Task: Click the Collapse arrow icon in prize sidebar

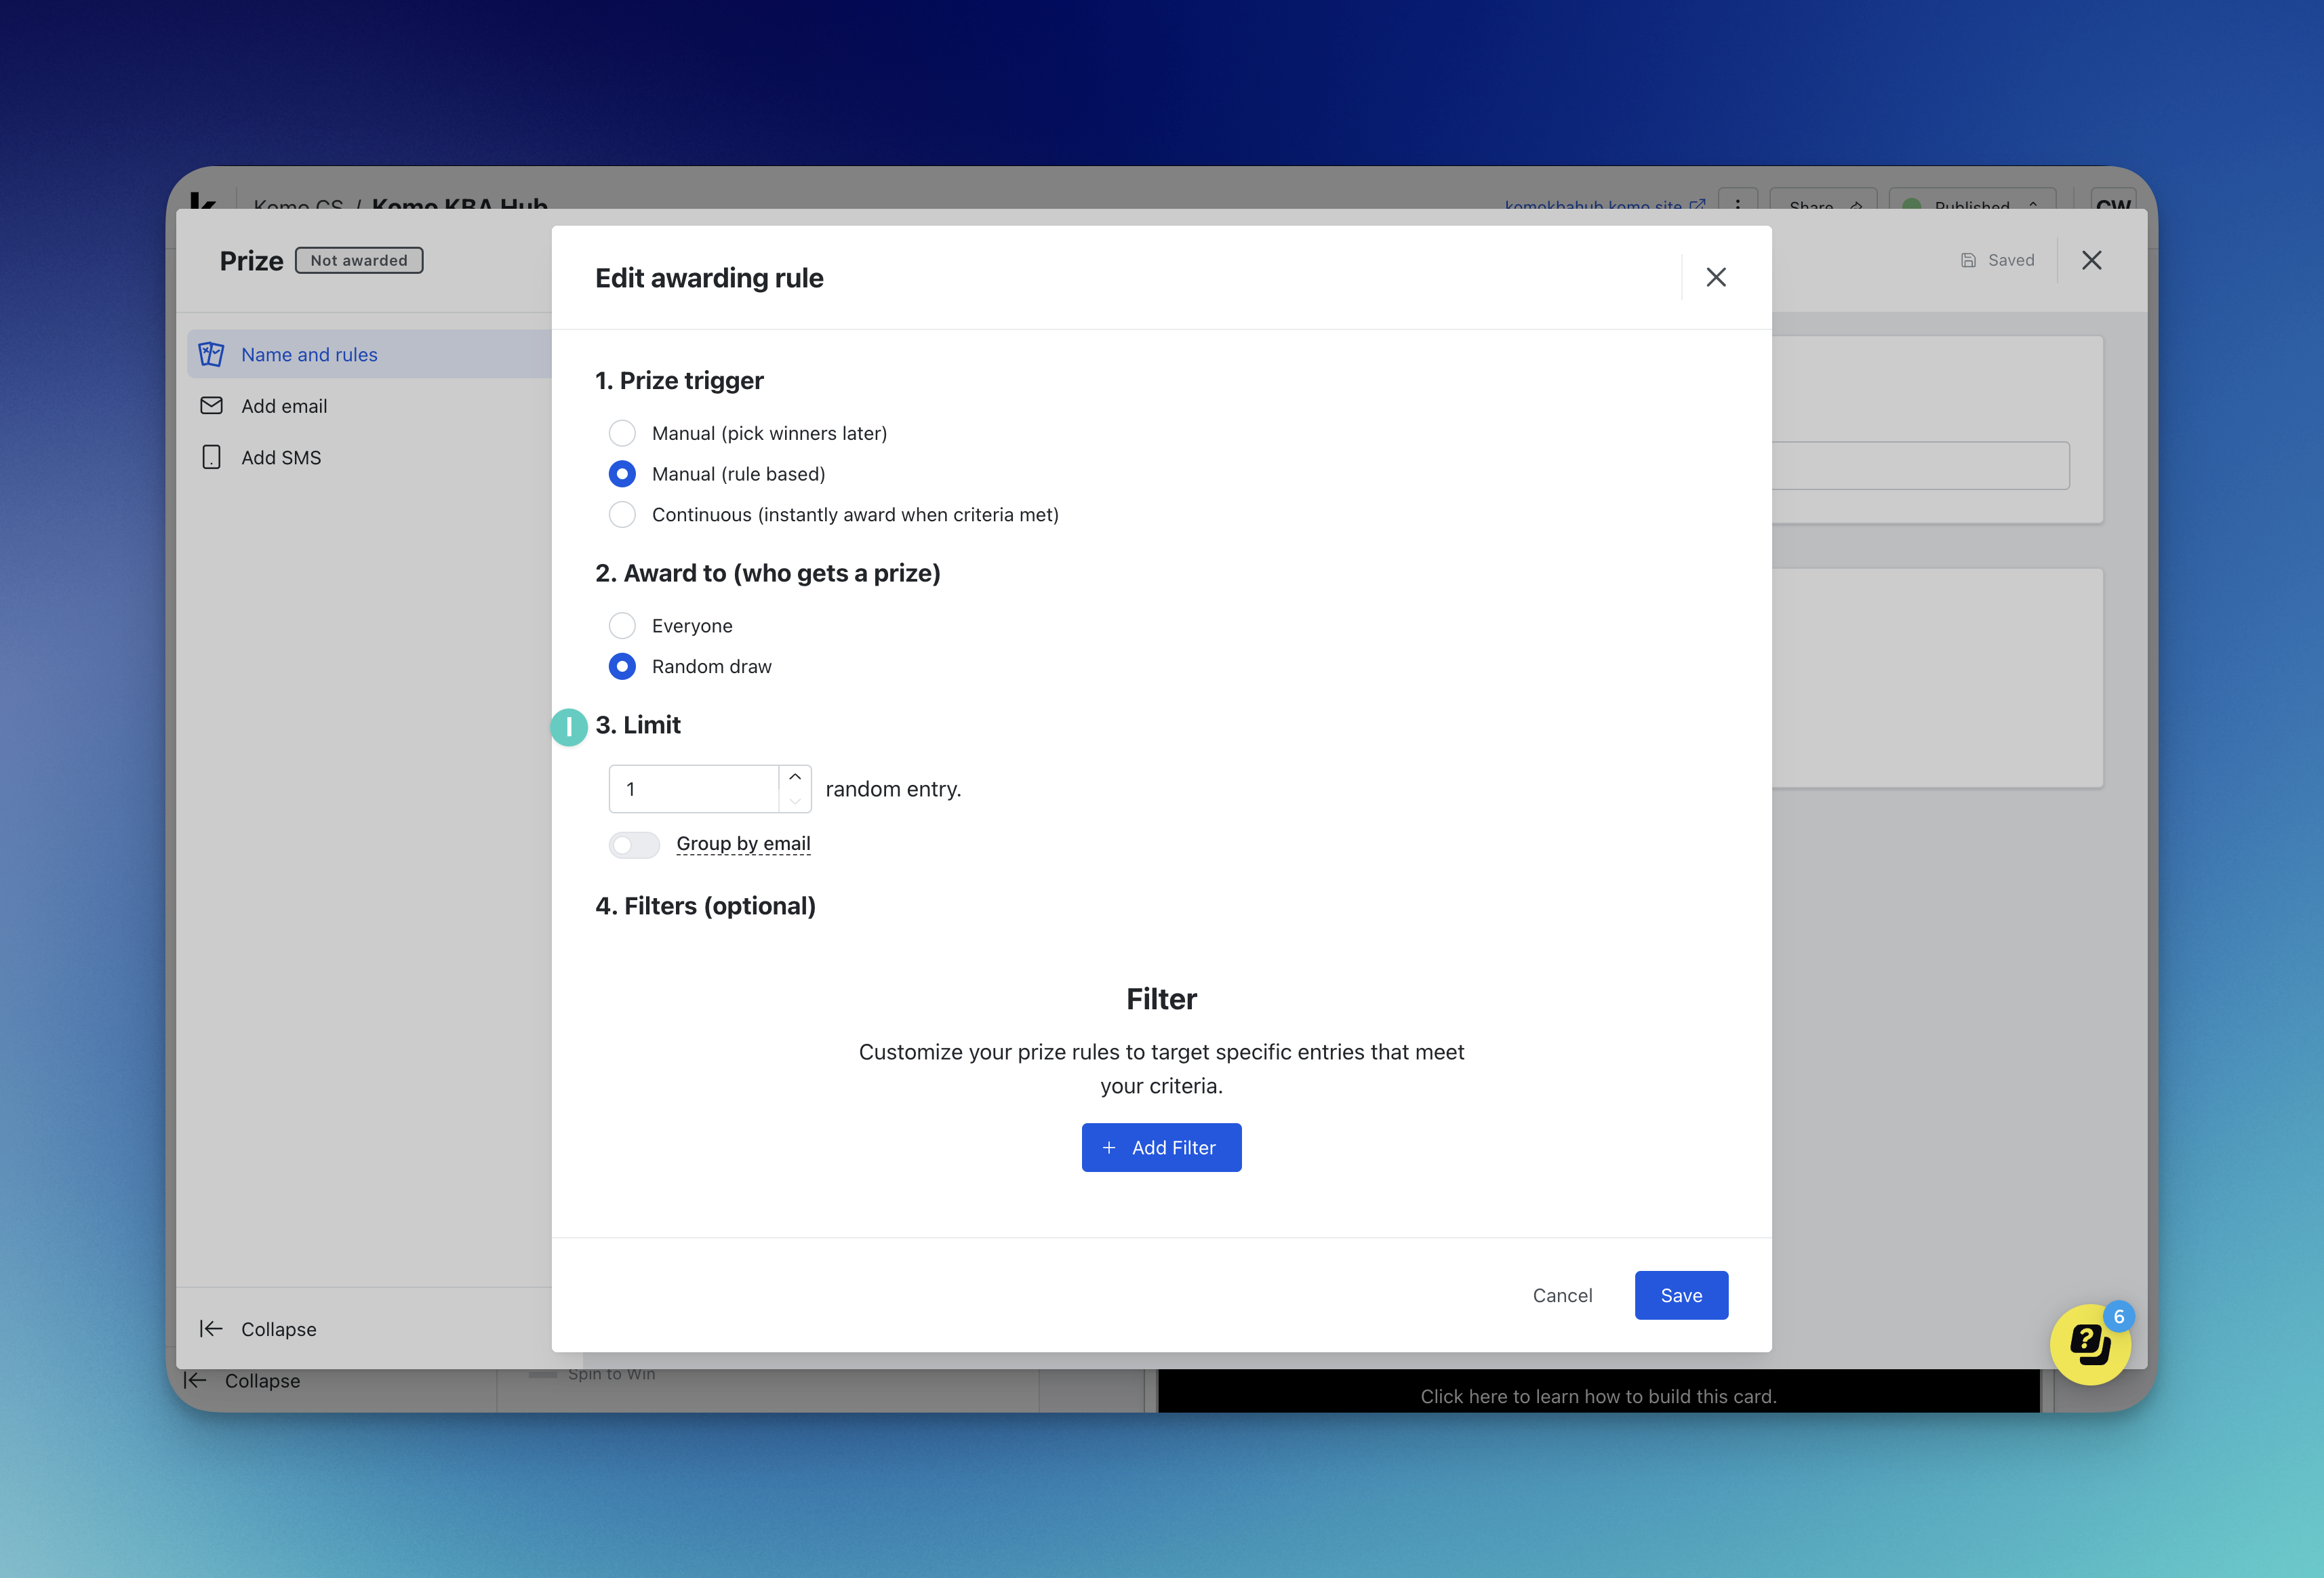Action: [x=211, y=1328]
